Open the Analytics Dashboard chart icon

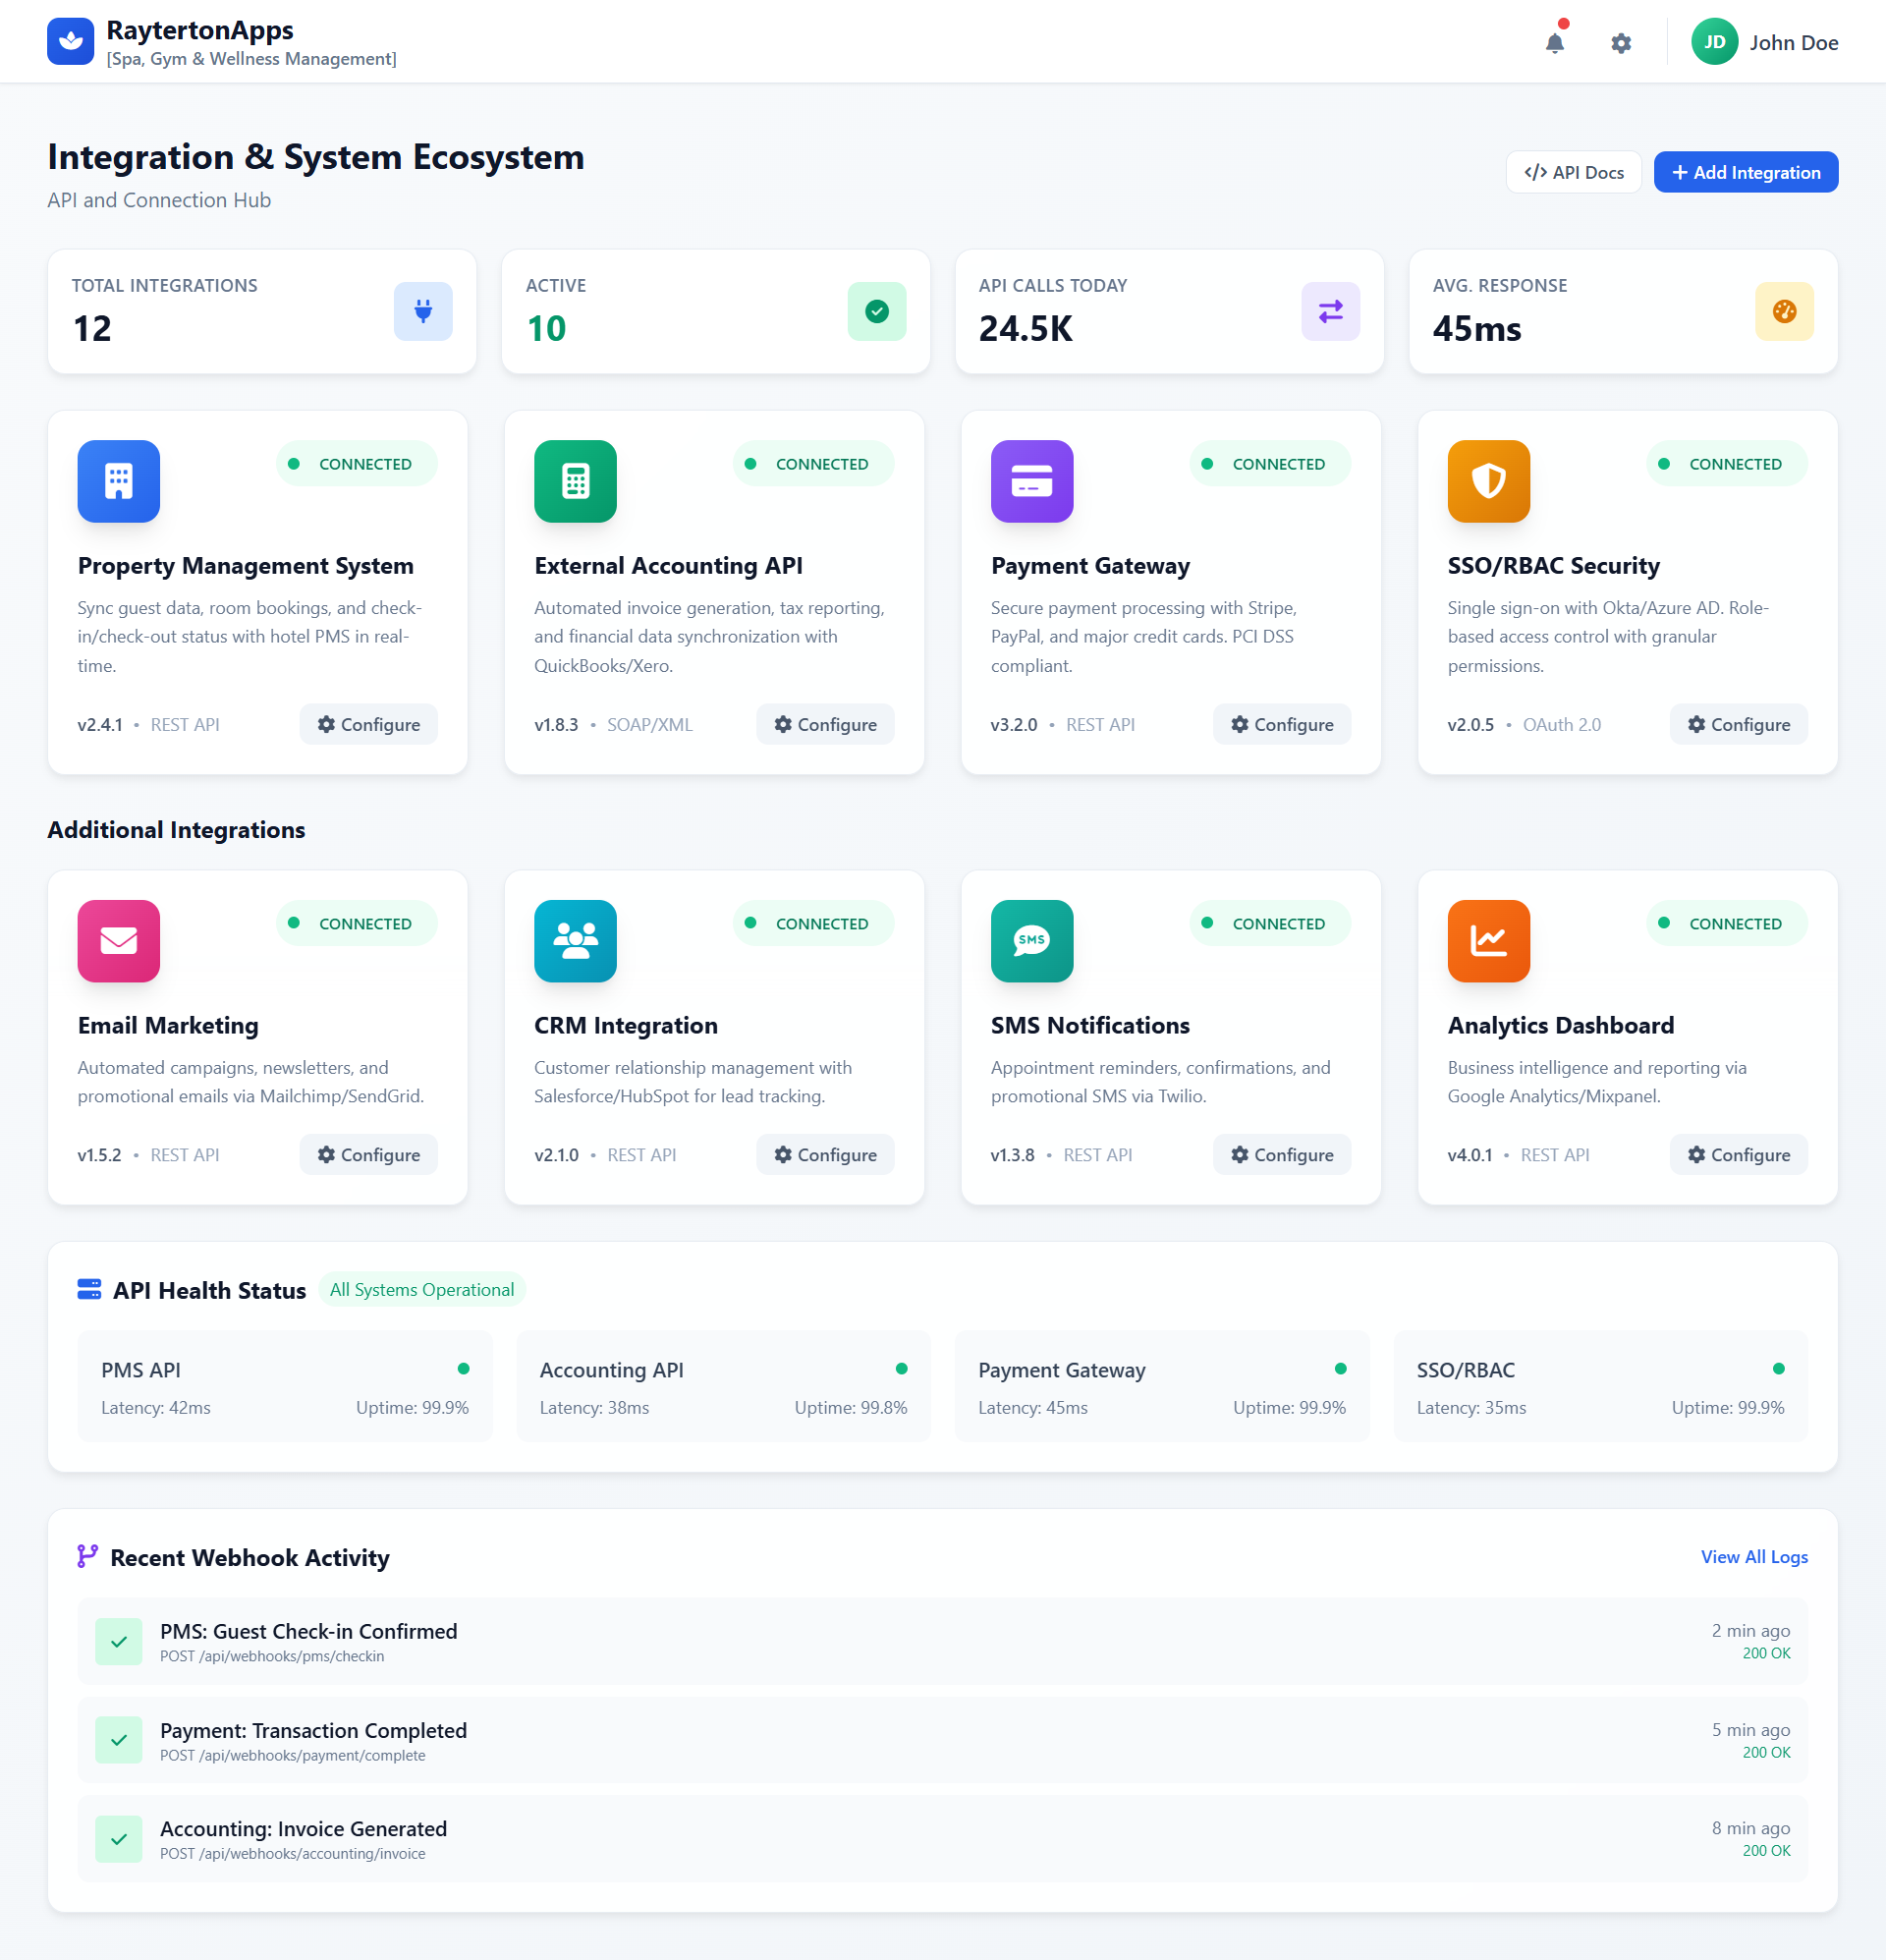pyautogui.click(x=1488, y=940)
